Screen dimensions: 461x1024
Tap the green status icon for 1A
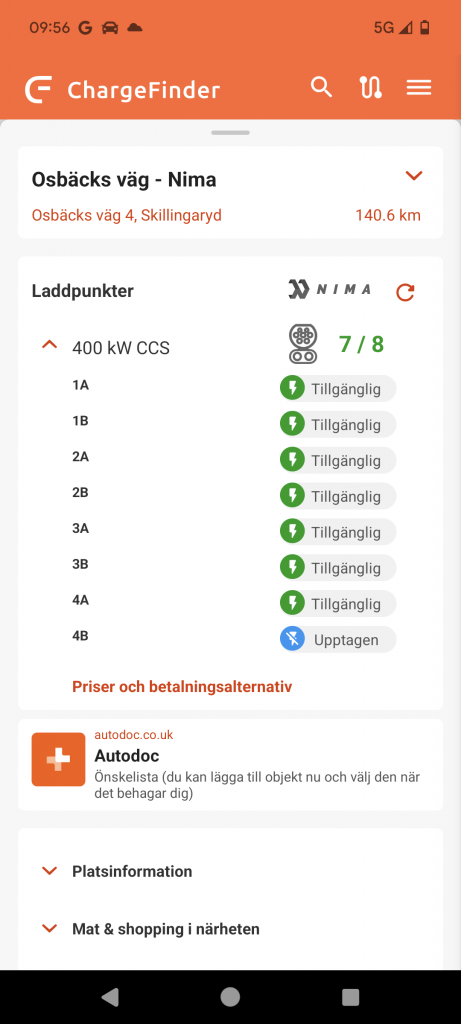pyautogui.click(x=292, y=389)
